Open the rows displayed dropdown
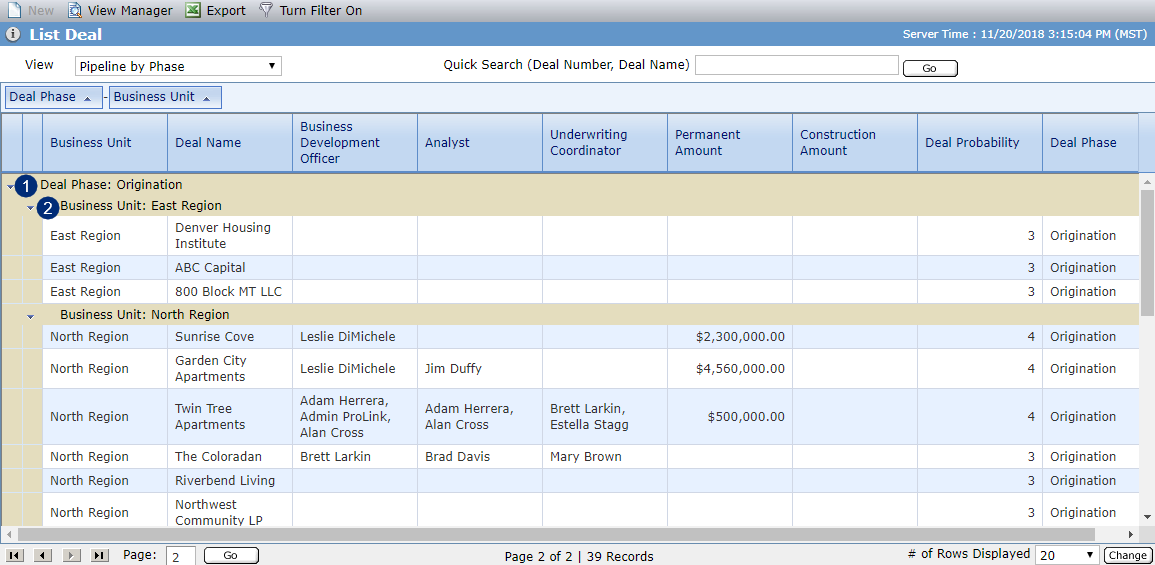1155x565 pixels. (1067, 555)
